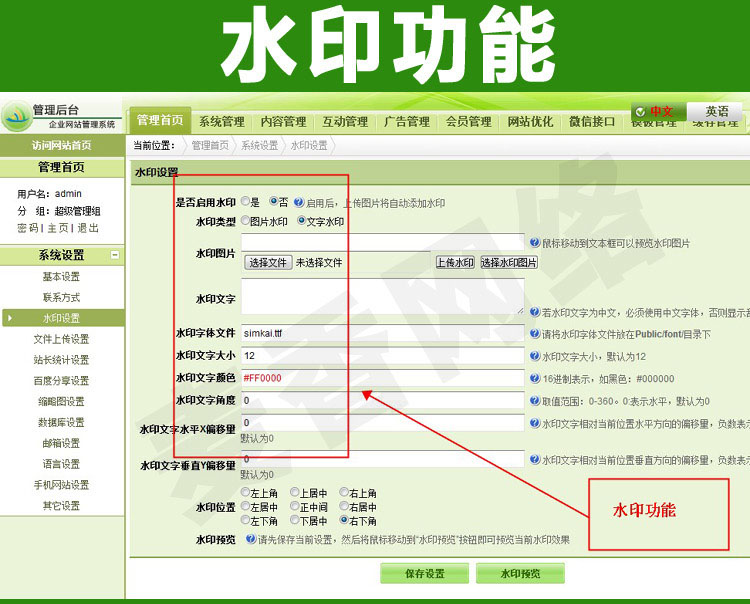
Task: Click the 上传水印 button
Action: [455, 262]
